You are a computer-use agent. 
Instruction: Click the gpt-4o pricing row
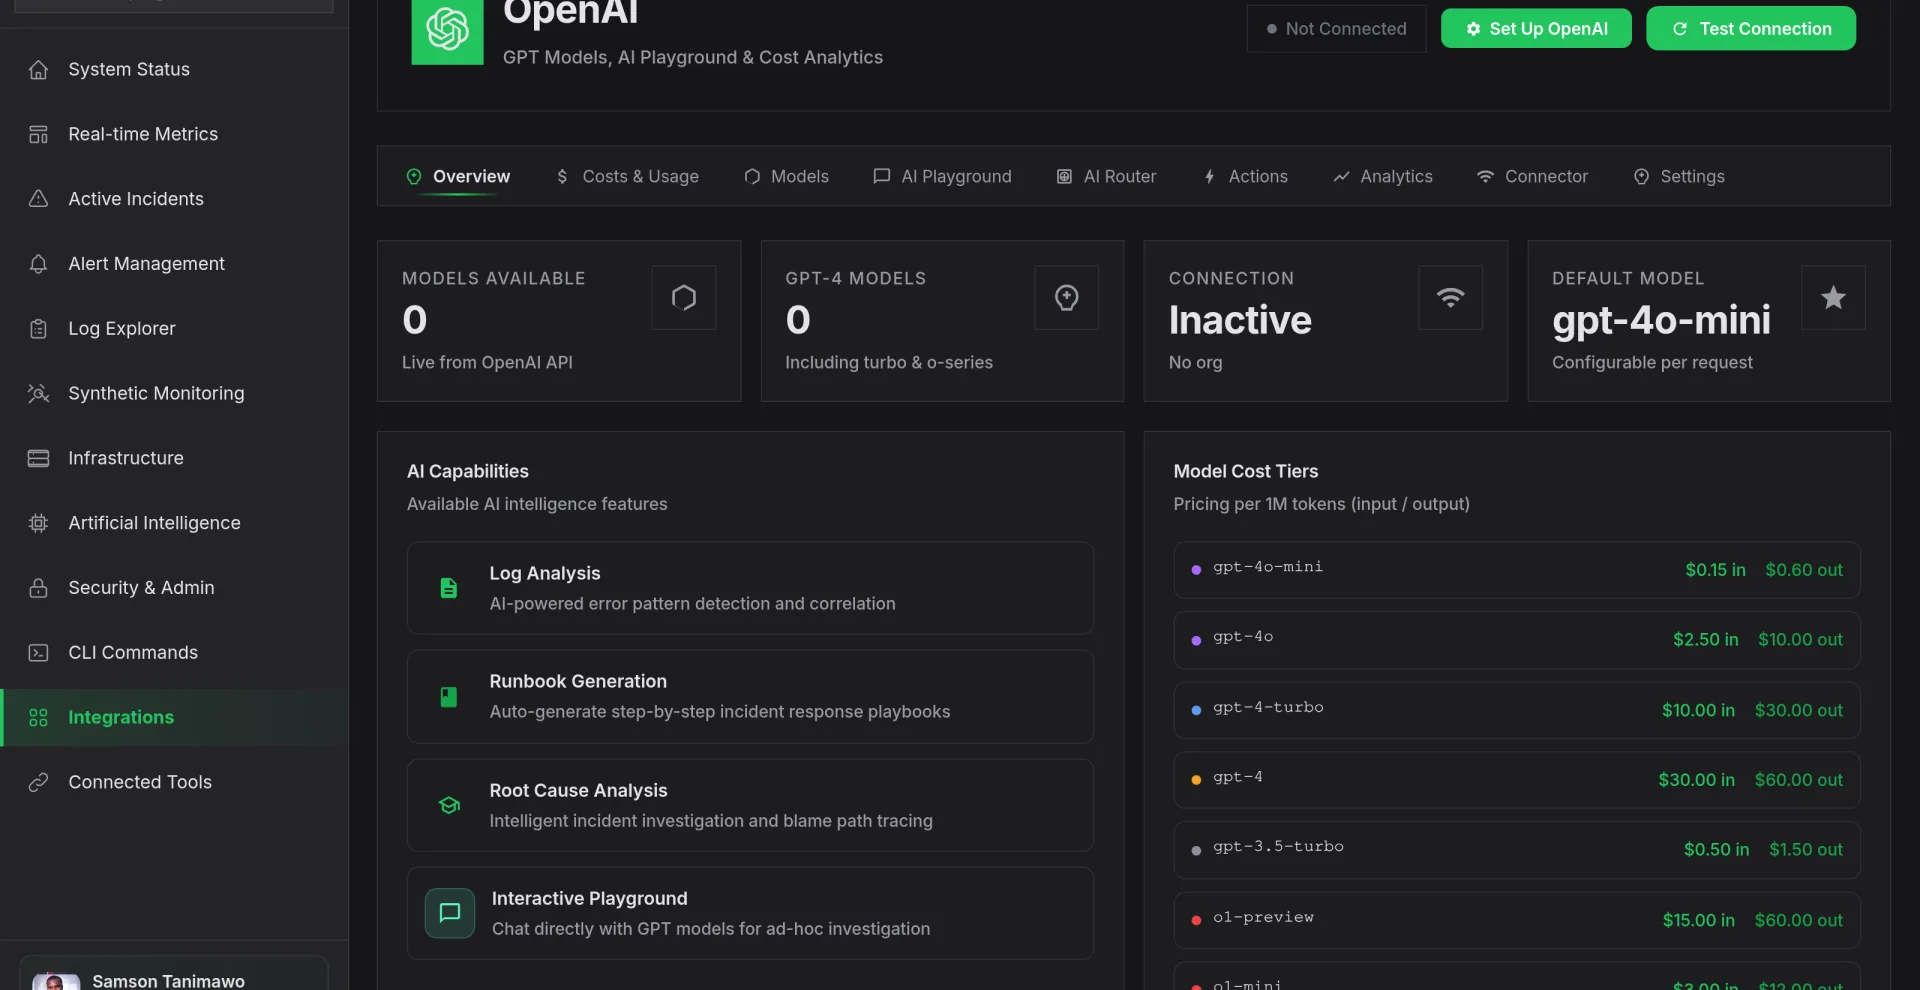(x=1517, y=640)
